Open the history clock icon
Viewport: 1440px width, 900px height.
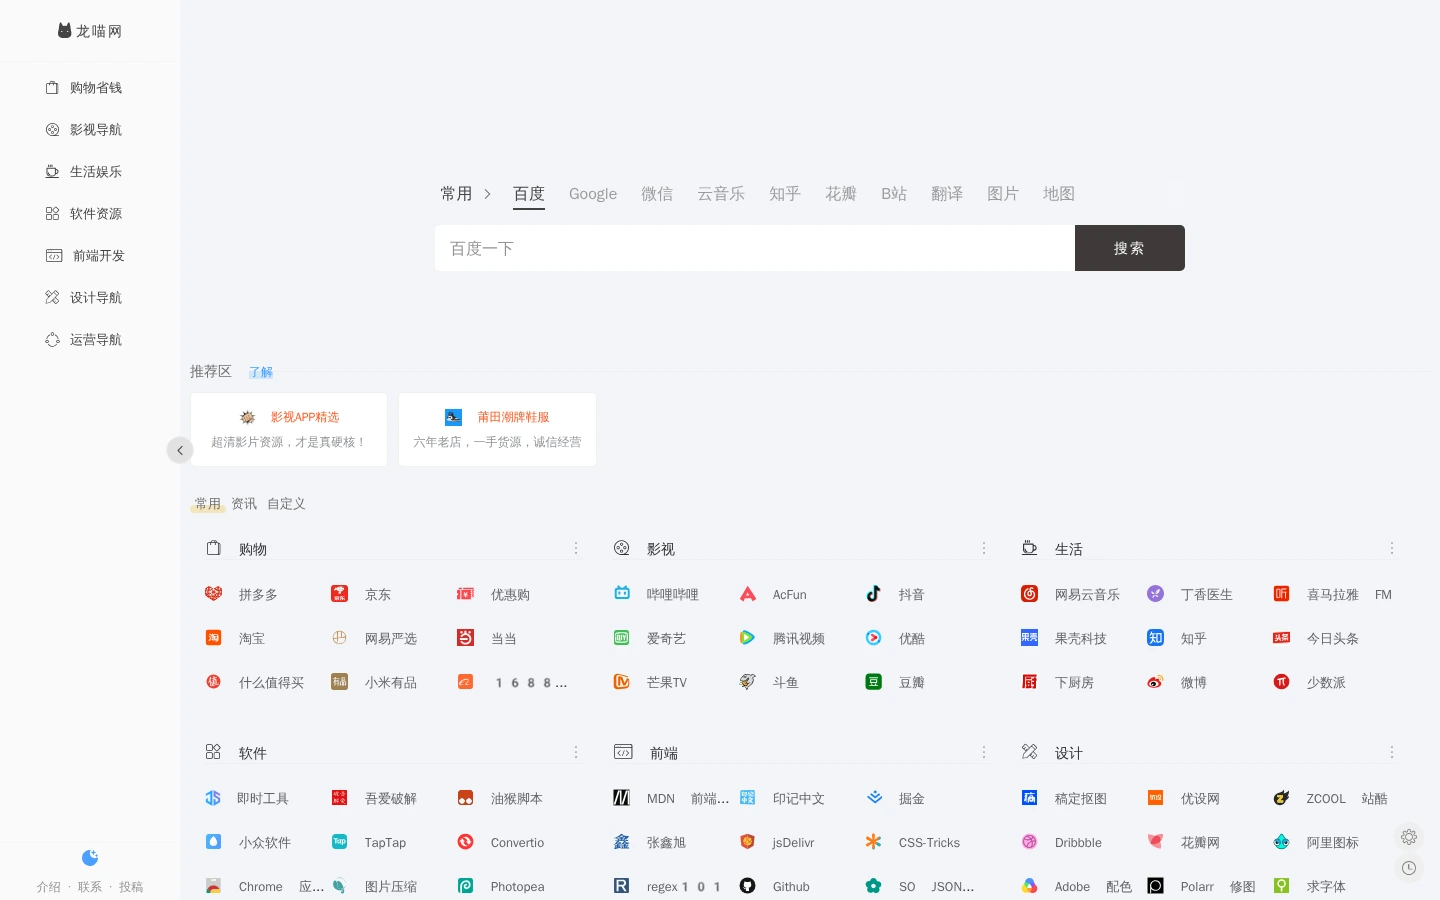click(1409, 868)
